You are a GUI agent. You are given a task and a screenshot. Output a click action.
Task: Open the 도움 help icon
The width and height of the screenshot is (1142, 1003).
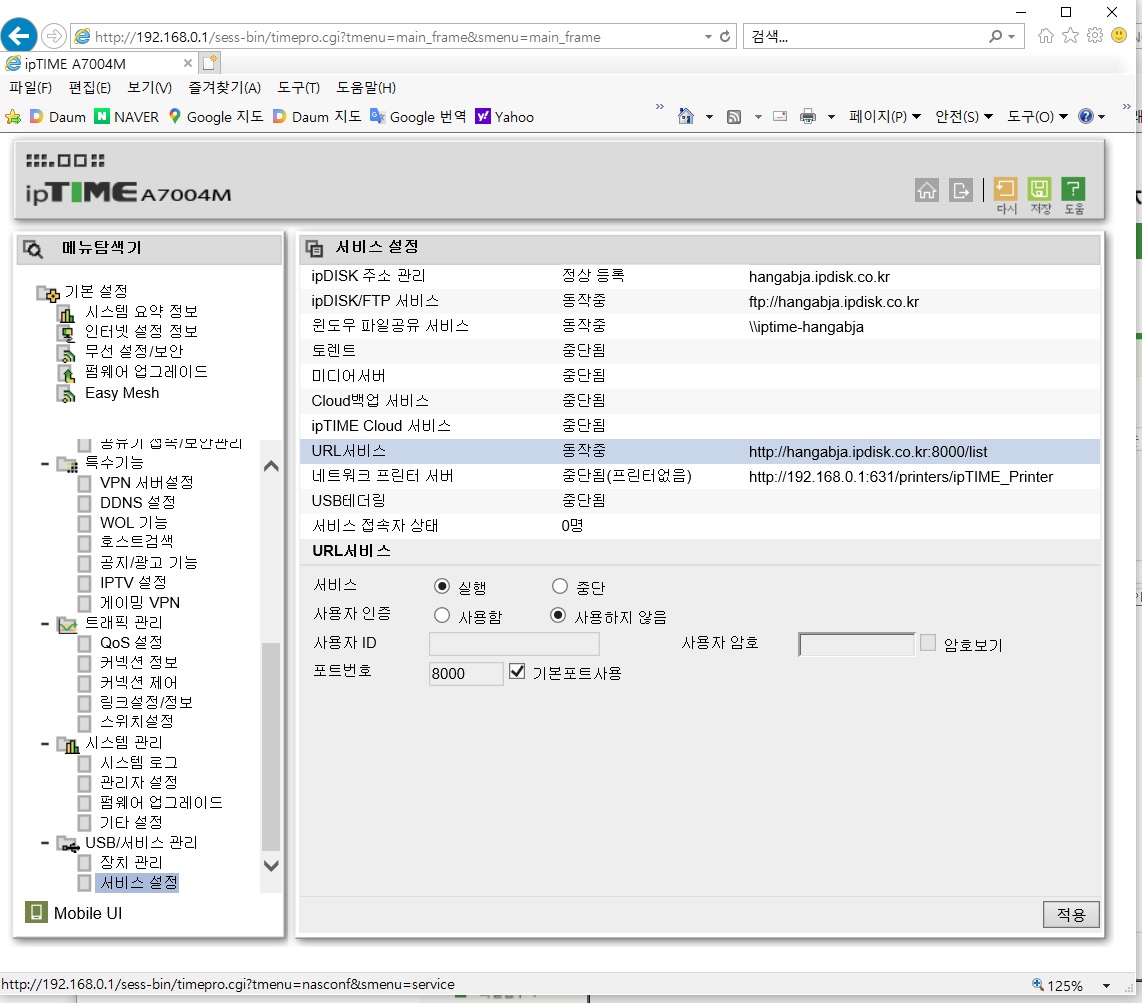pyautogui.click(x=1073, y=189)
